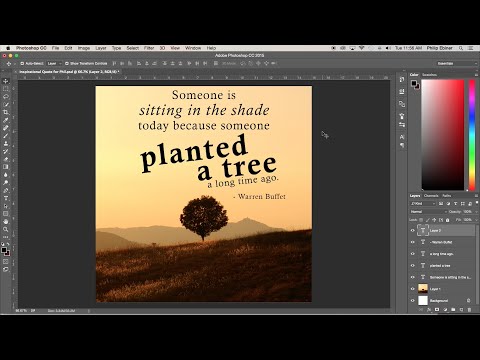The width and height of the screenshot is (480, 360).
Task: Toggle lock transparent pixels in Layers panel
Action: pos(421,220)
